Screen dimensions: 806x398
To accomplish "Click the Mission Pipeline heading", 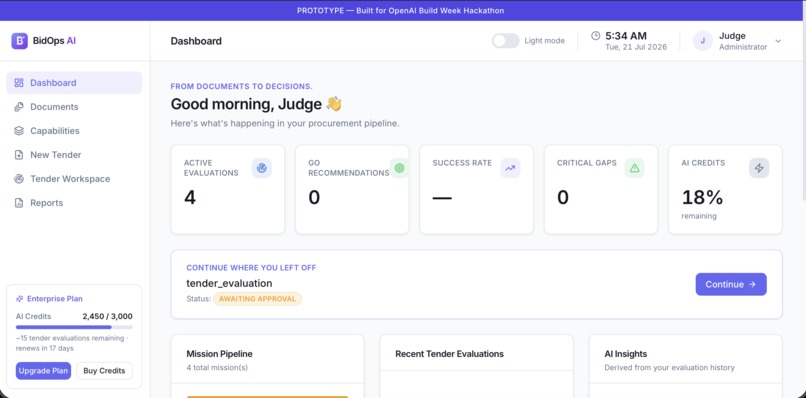I will pyautogui.click(x=219, y=354).
